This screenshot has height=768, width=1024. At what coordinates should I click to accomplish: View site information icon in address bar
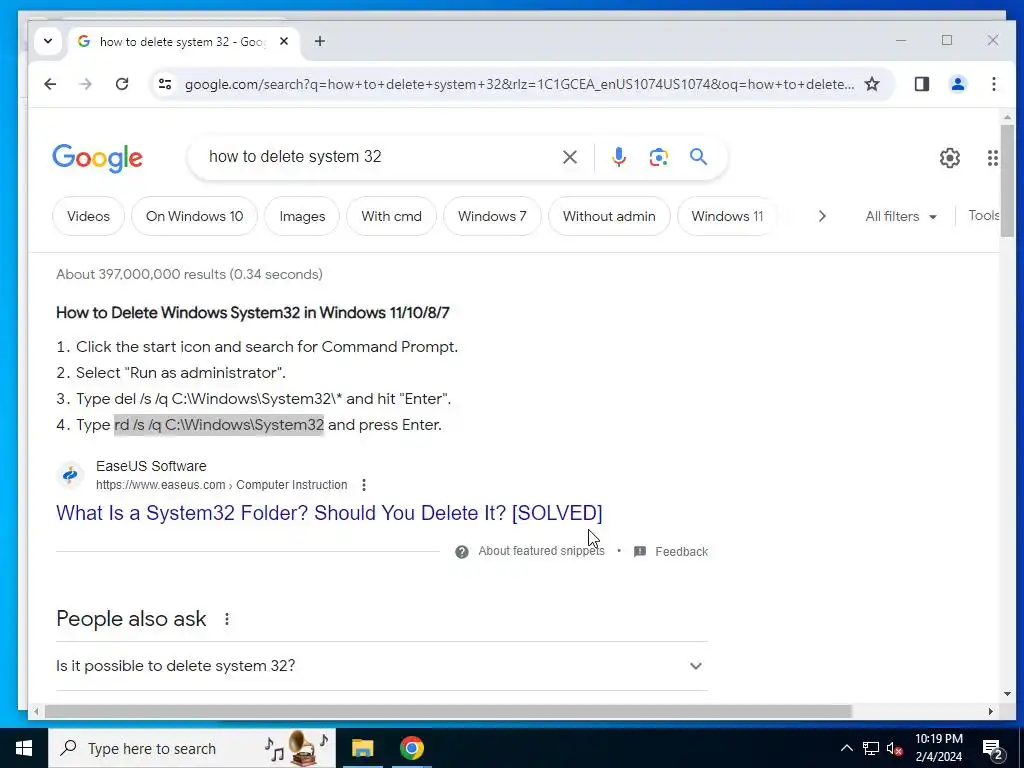tap(165, 84)
